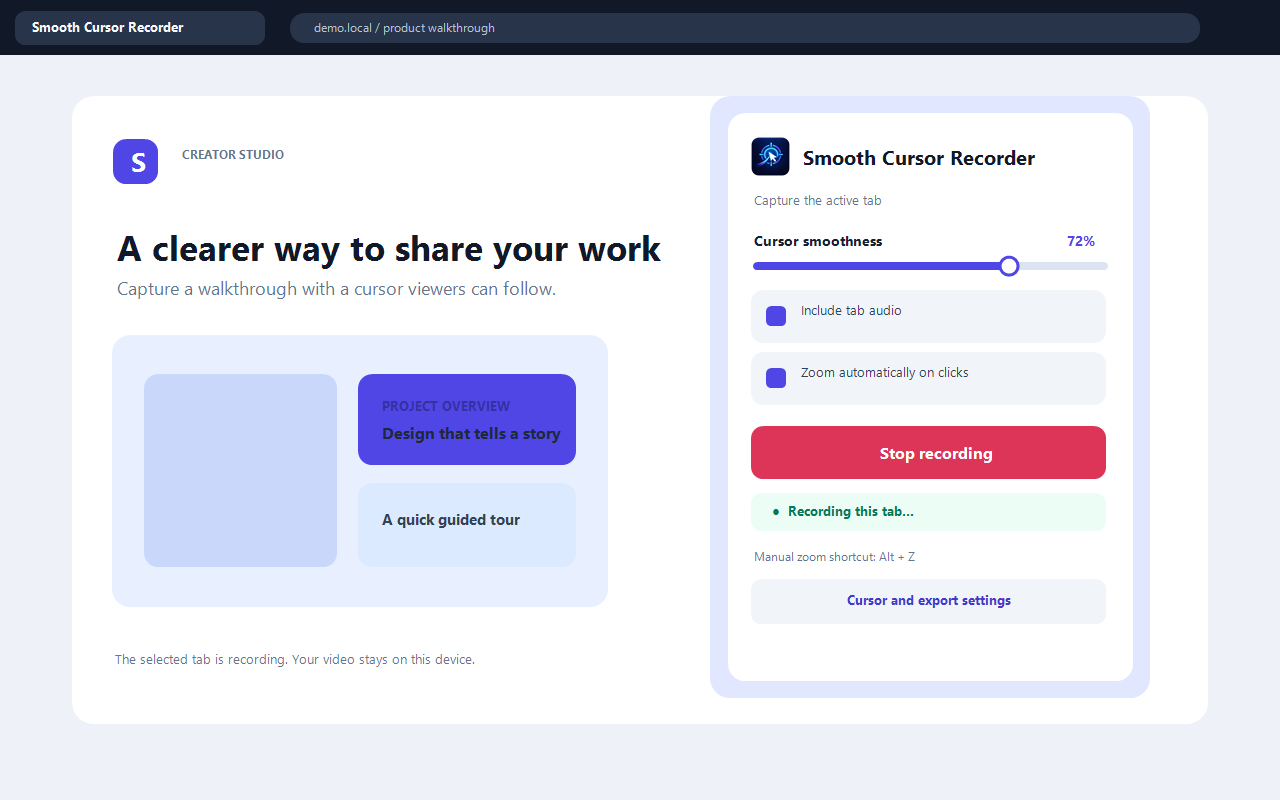Screen dimensions: 1280x800
Task: Open Cursor and export settings
Action: [928, 601]
